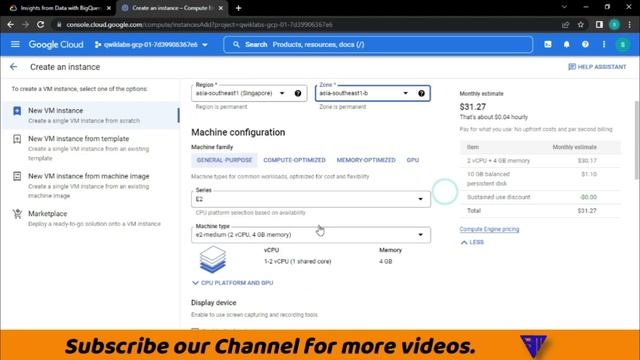The height and width of the screenshot is (360, 640).
Task: Click the Marketplace cart icon
Action: [x=17, y=214]
